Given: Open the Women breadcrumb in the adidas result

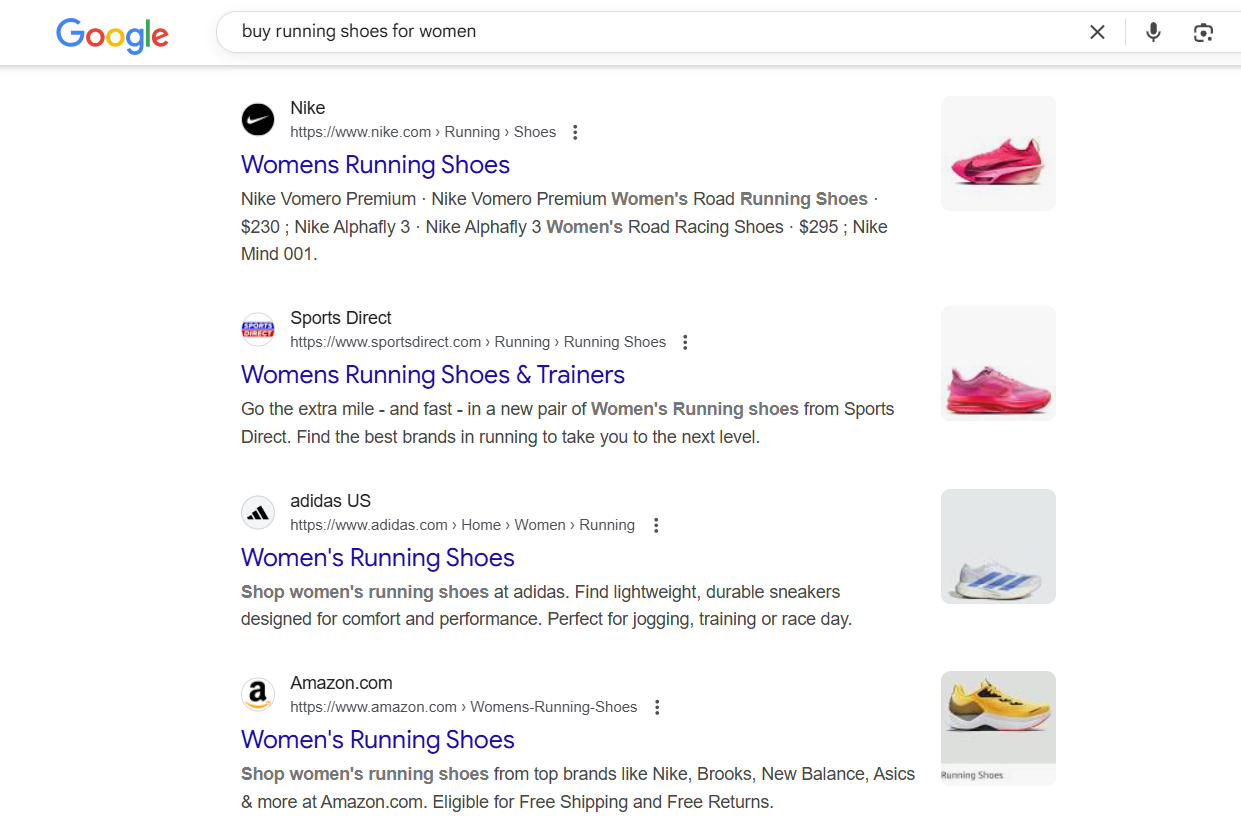Looking at the screenshot, I should (x=540, y=524).
